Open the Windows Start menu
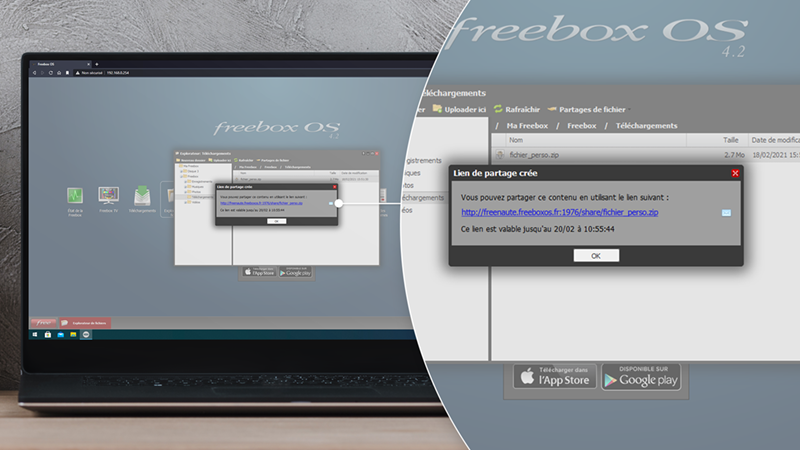800x450 pixels. (x=35, y=335)
